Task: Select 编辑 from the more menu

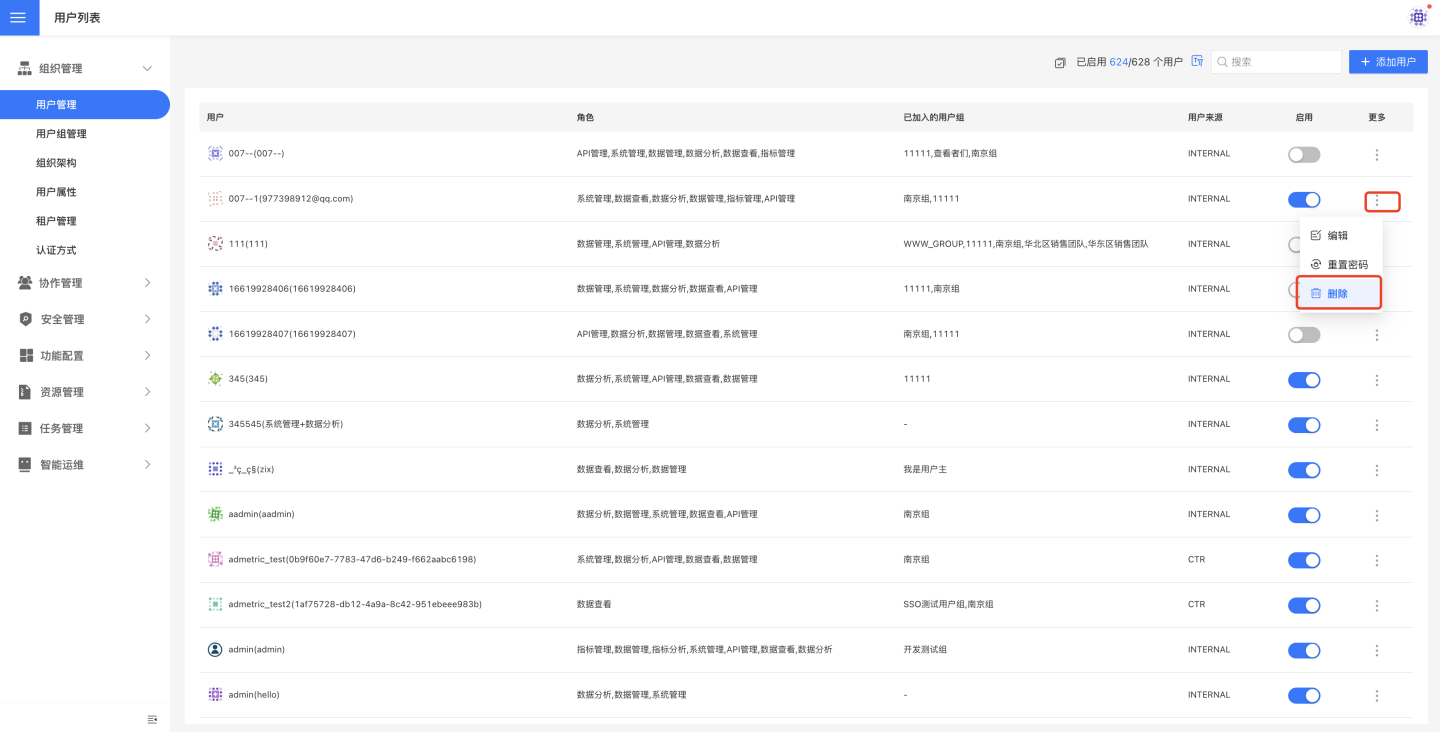Action: pyautogui.click(x=1337, y=236)
